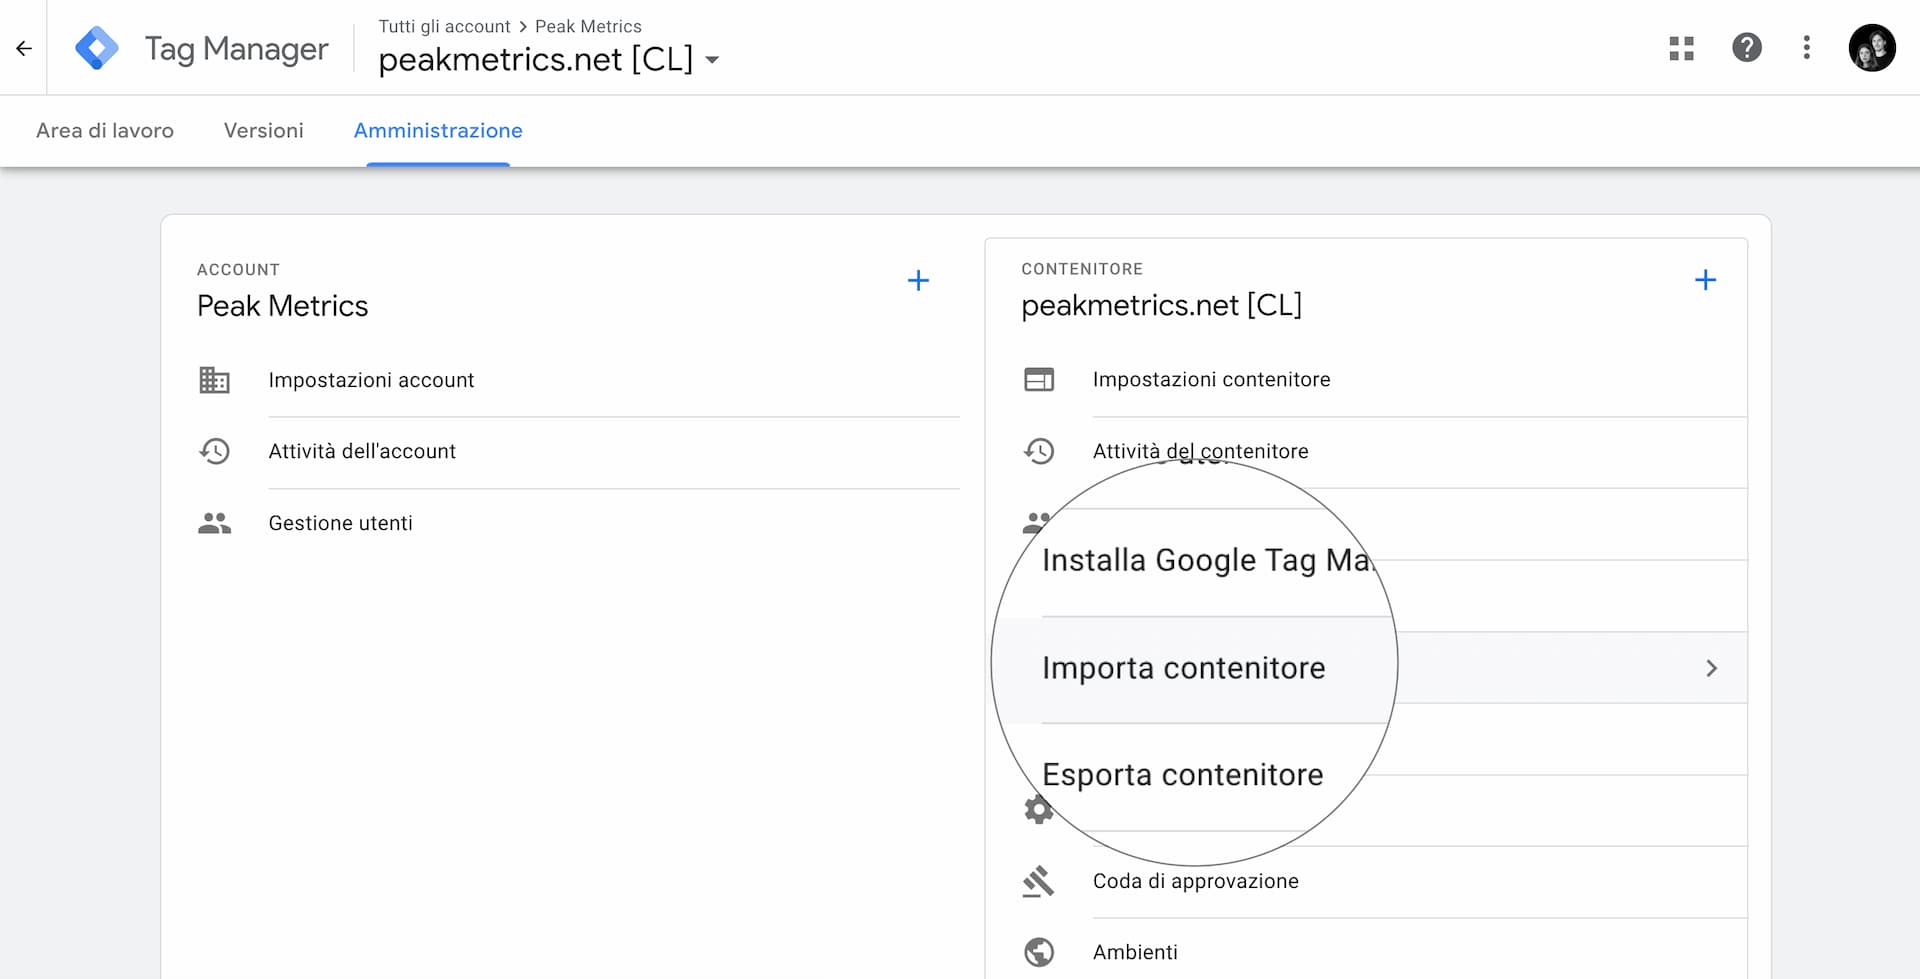Switch to the Area di lavoro tab
The width and height of the screenshot is (1920, 979).
pos(105,131)
